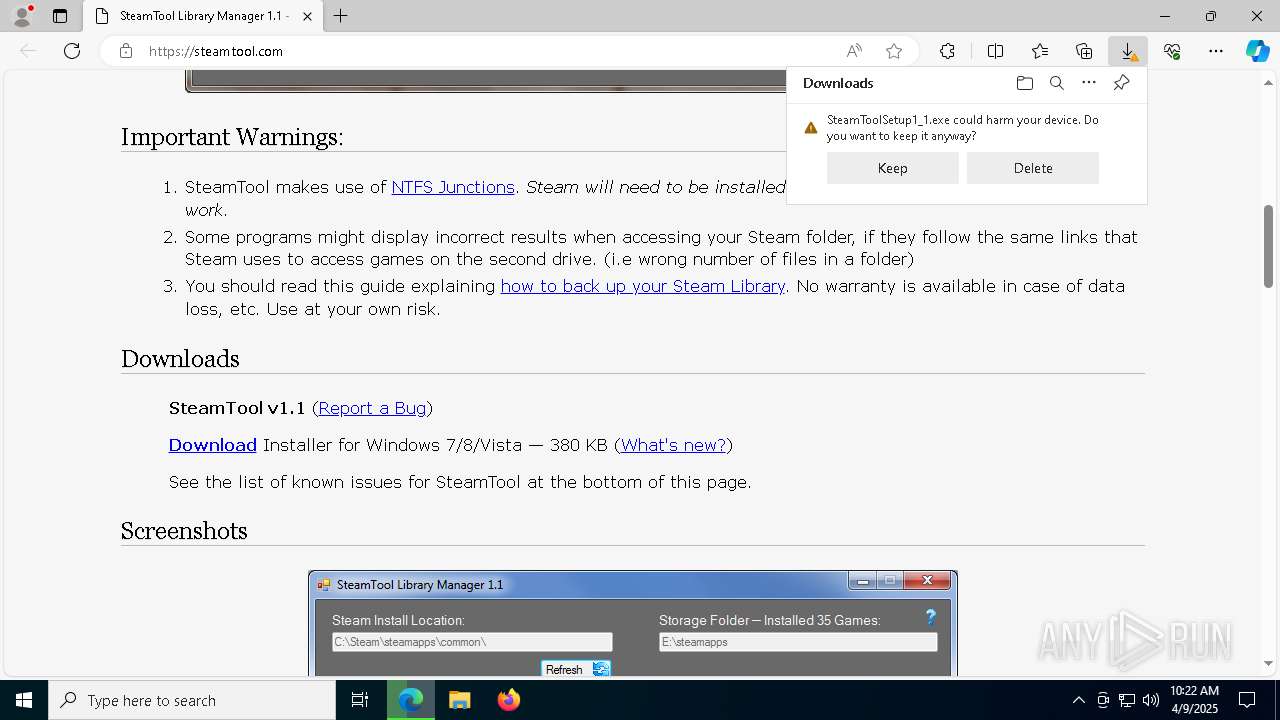Select the SteamTool Library Manager tab
Screen dimensions: 1280x720
[x=203, y=16]
